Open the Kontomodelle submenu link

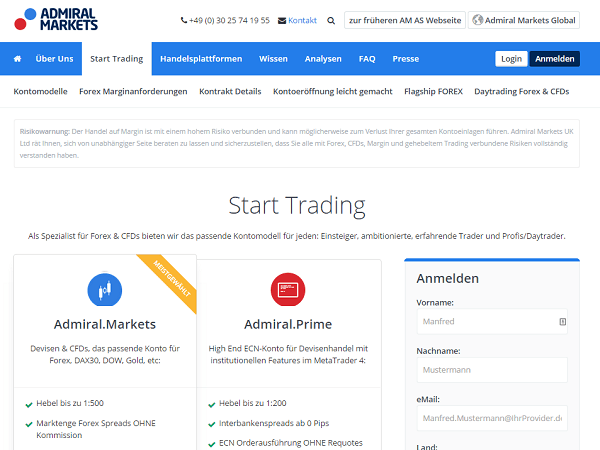(41, 91)
